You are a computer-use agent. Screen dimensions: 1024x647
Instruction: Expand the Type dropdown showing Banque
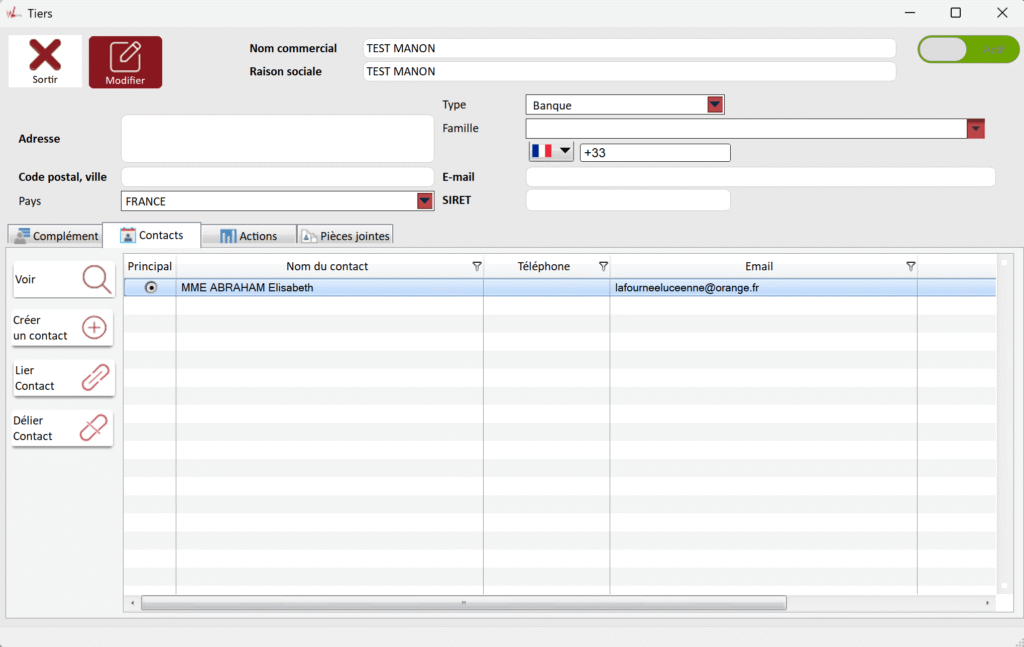click(715, 105)
